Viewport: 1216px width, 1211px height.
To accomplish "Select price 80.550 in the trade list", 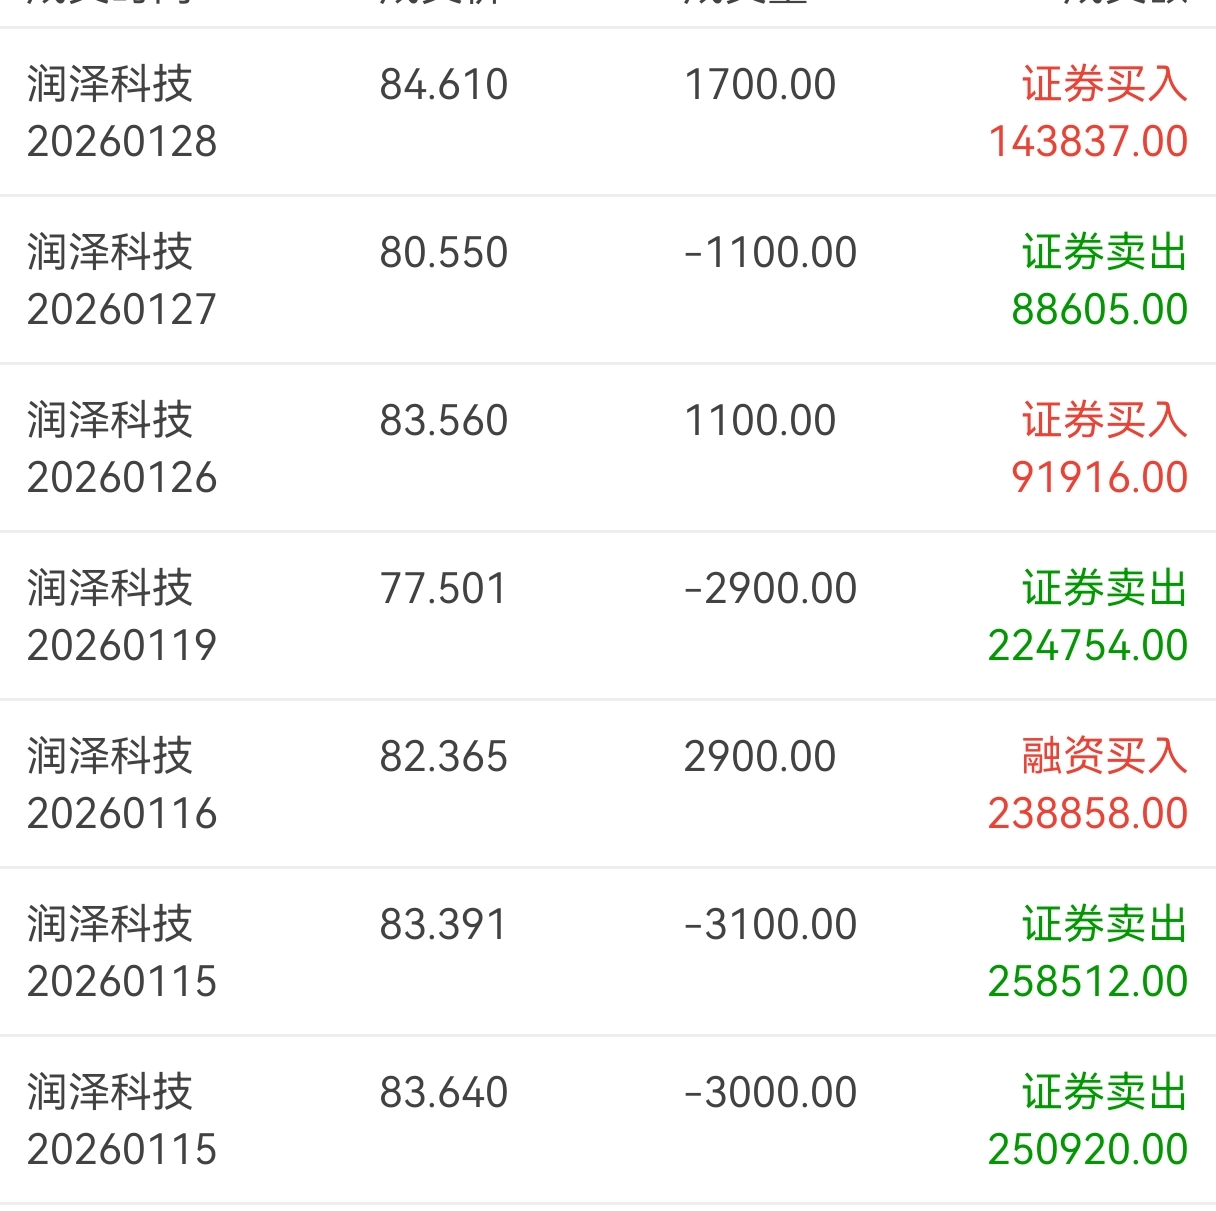I will [x=444, y=252].
